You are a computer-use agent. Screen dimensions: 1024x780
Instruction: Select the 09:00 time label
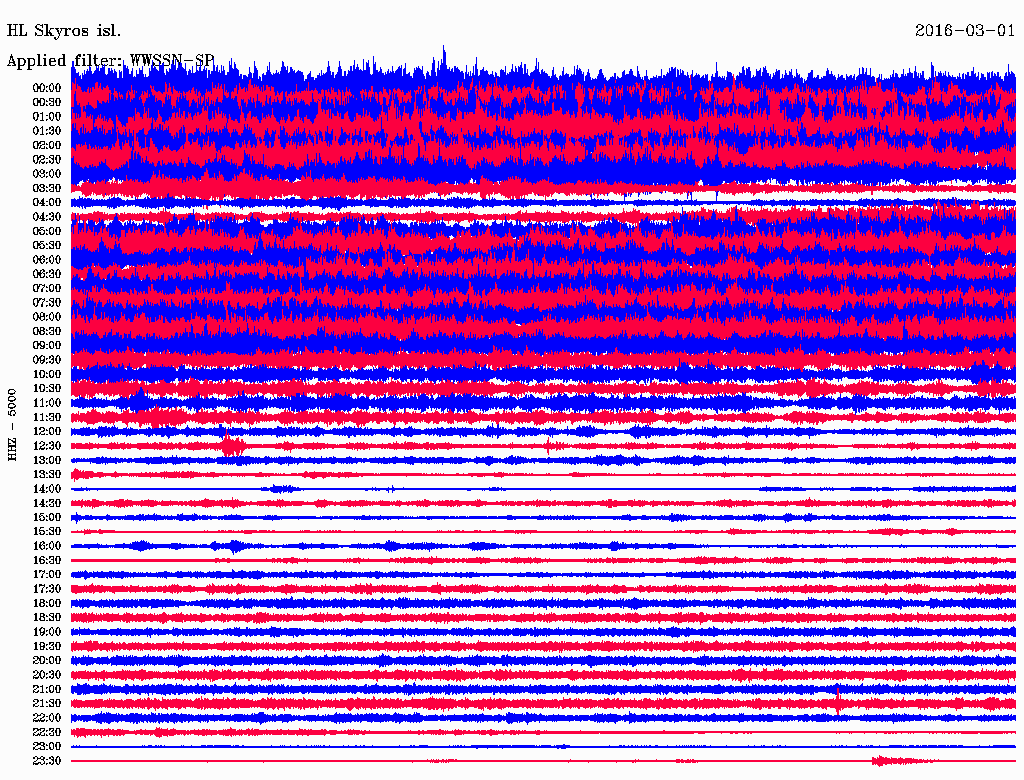[x=47, y=346]
